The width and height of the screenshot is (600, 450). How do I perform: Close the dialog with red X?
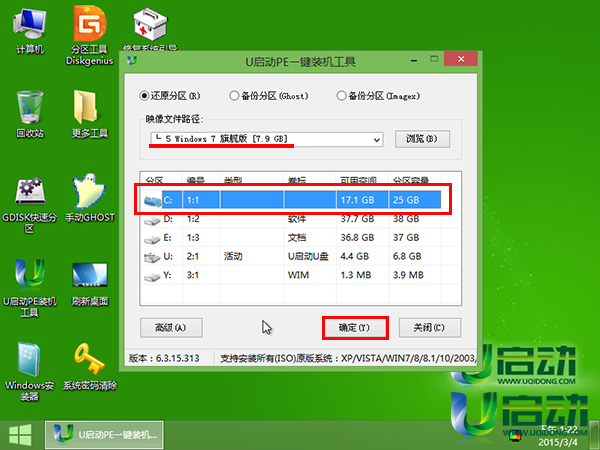pos(461,59)
